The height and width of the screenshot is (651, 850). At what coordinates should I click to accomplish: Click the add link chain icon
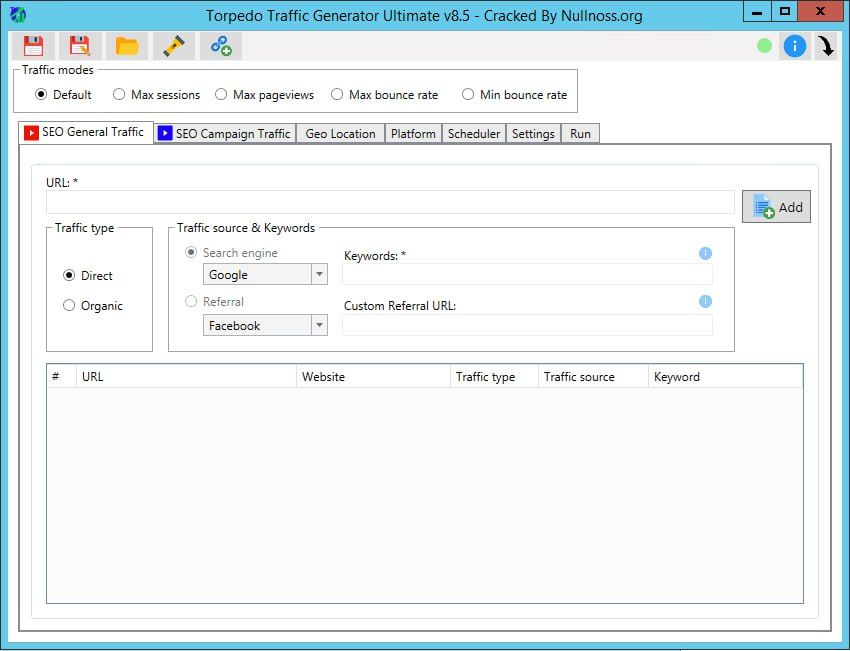(x=221, y=46)
